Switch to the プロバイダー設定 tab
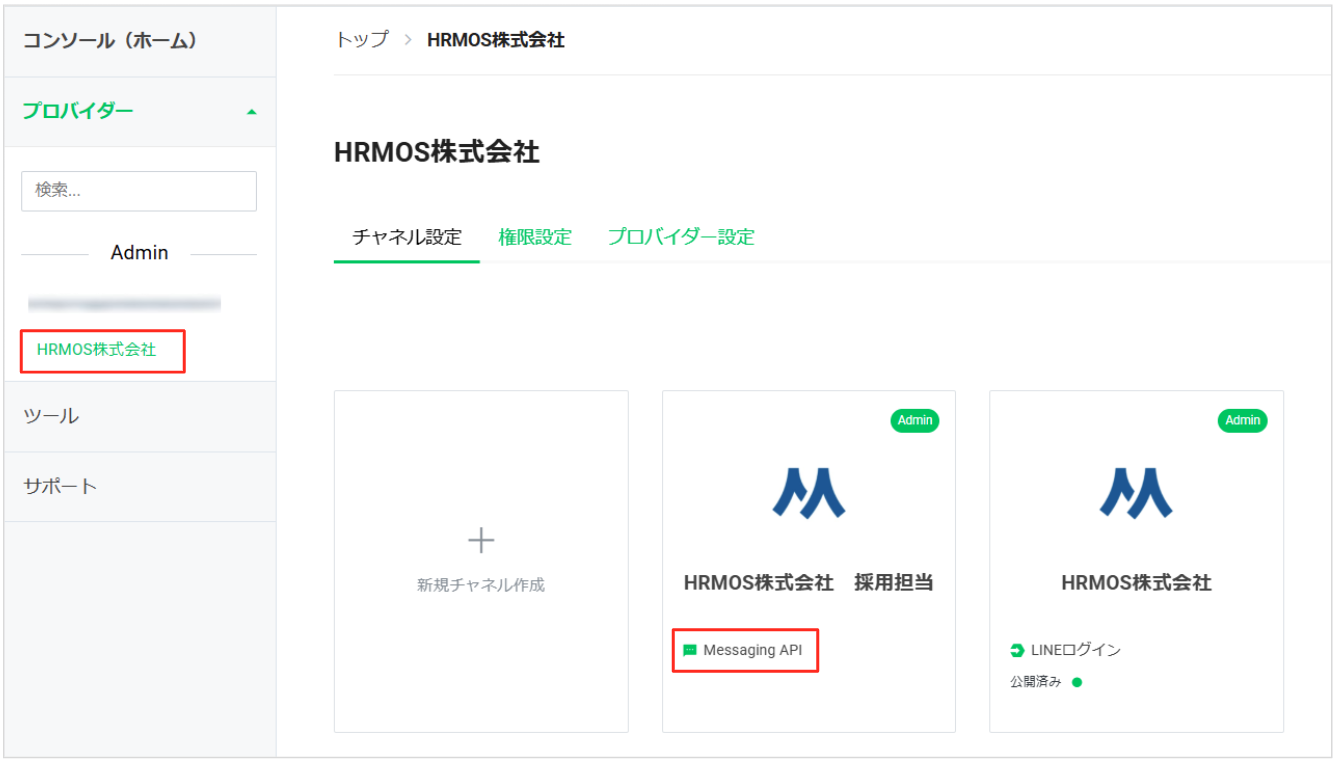 coord(681,238)
